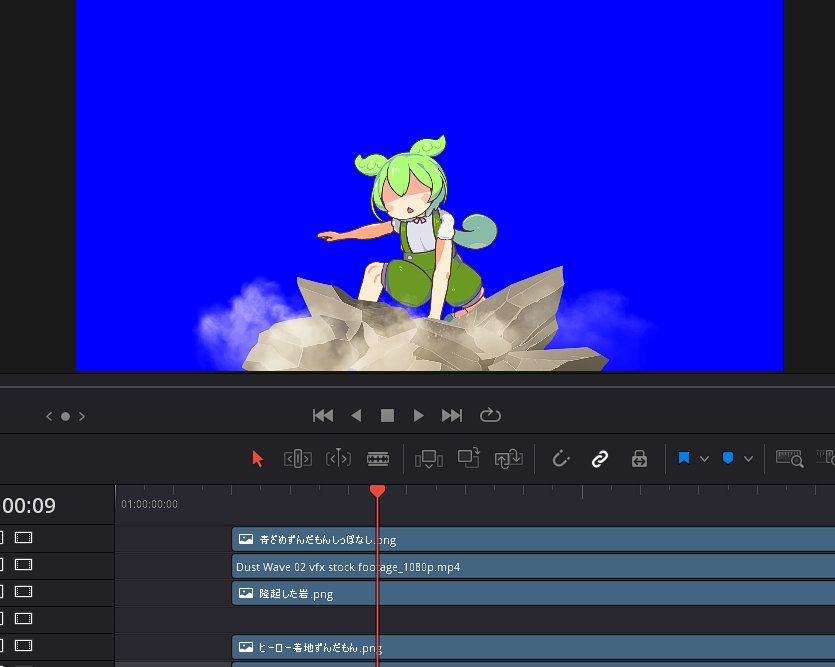835x667 pixels.
Task: Start forward playback
Action: pyautogui.click(x=419, y=415)
